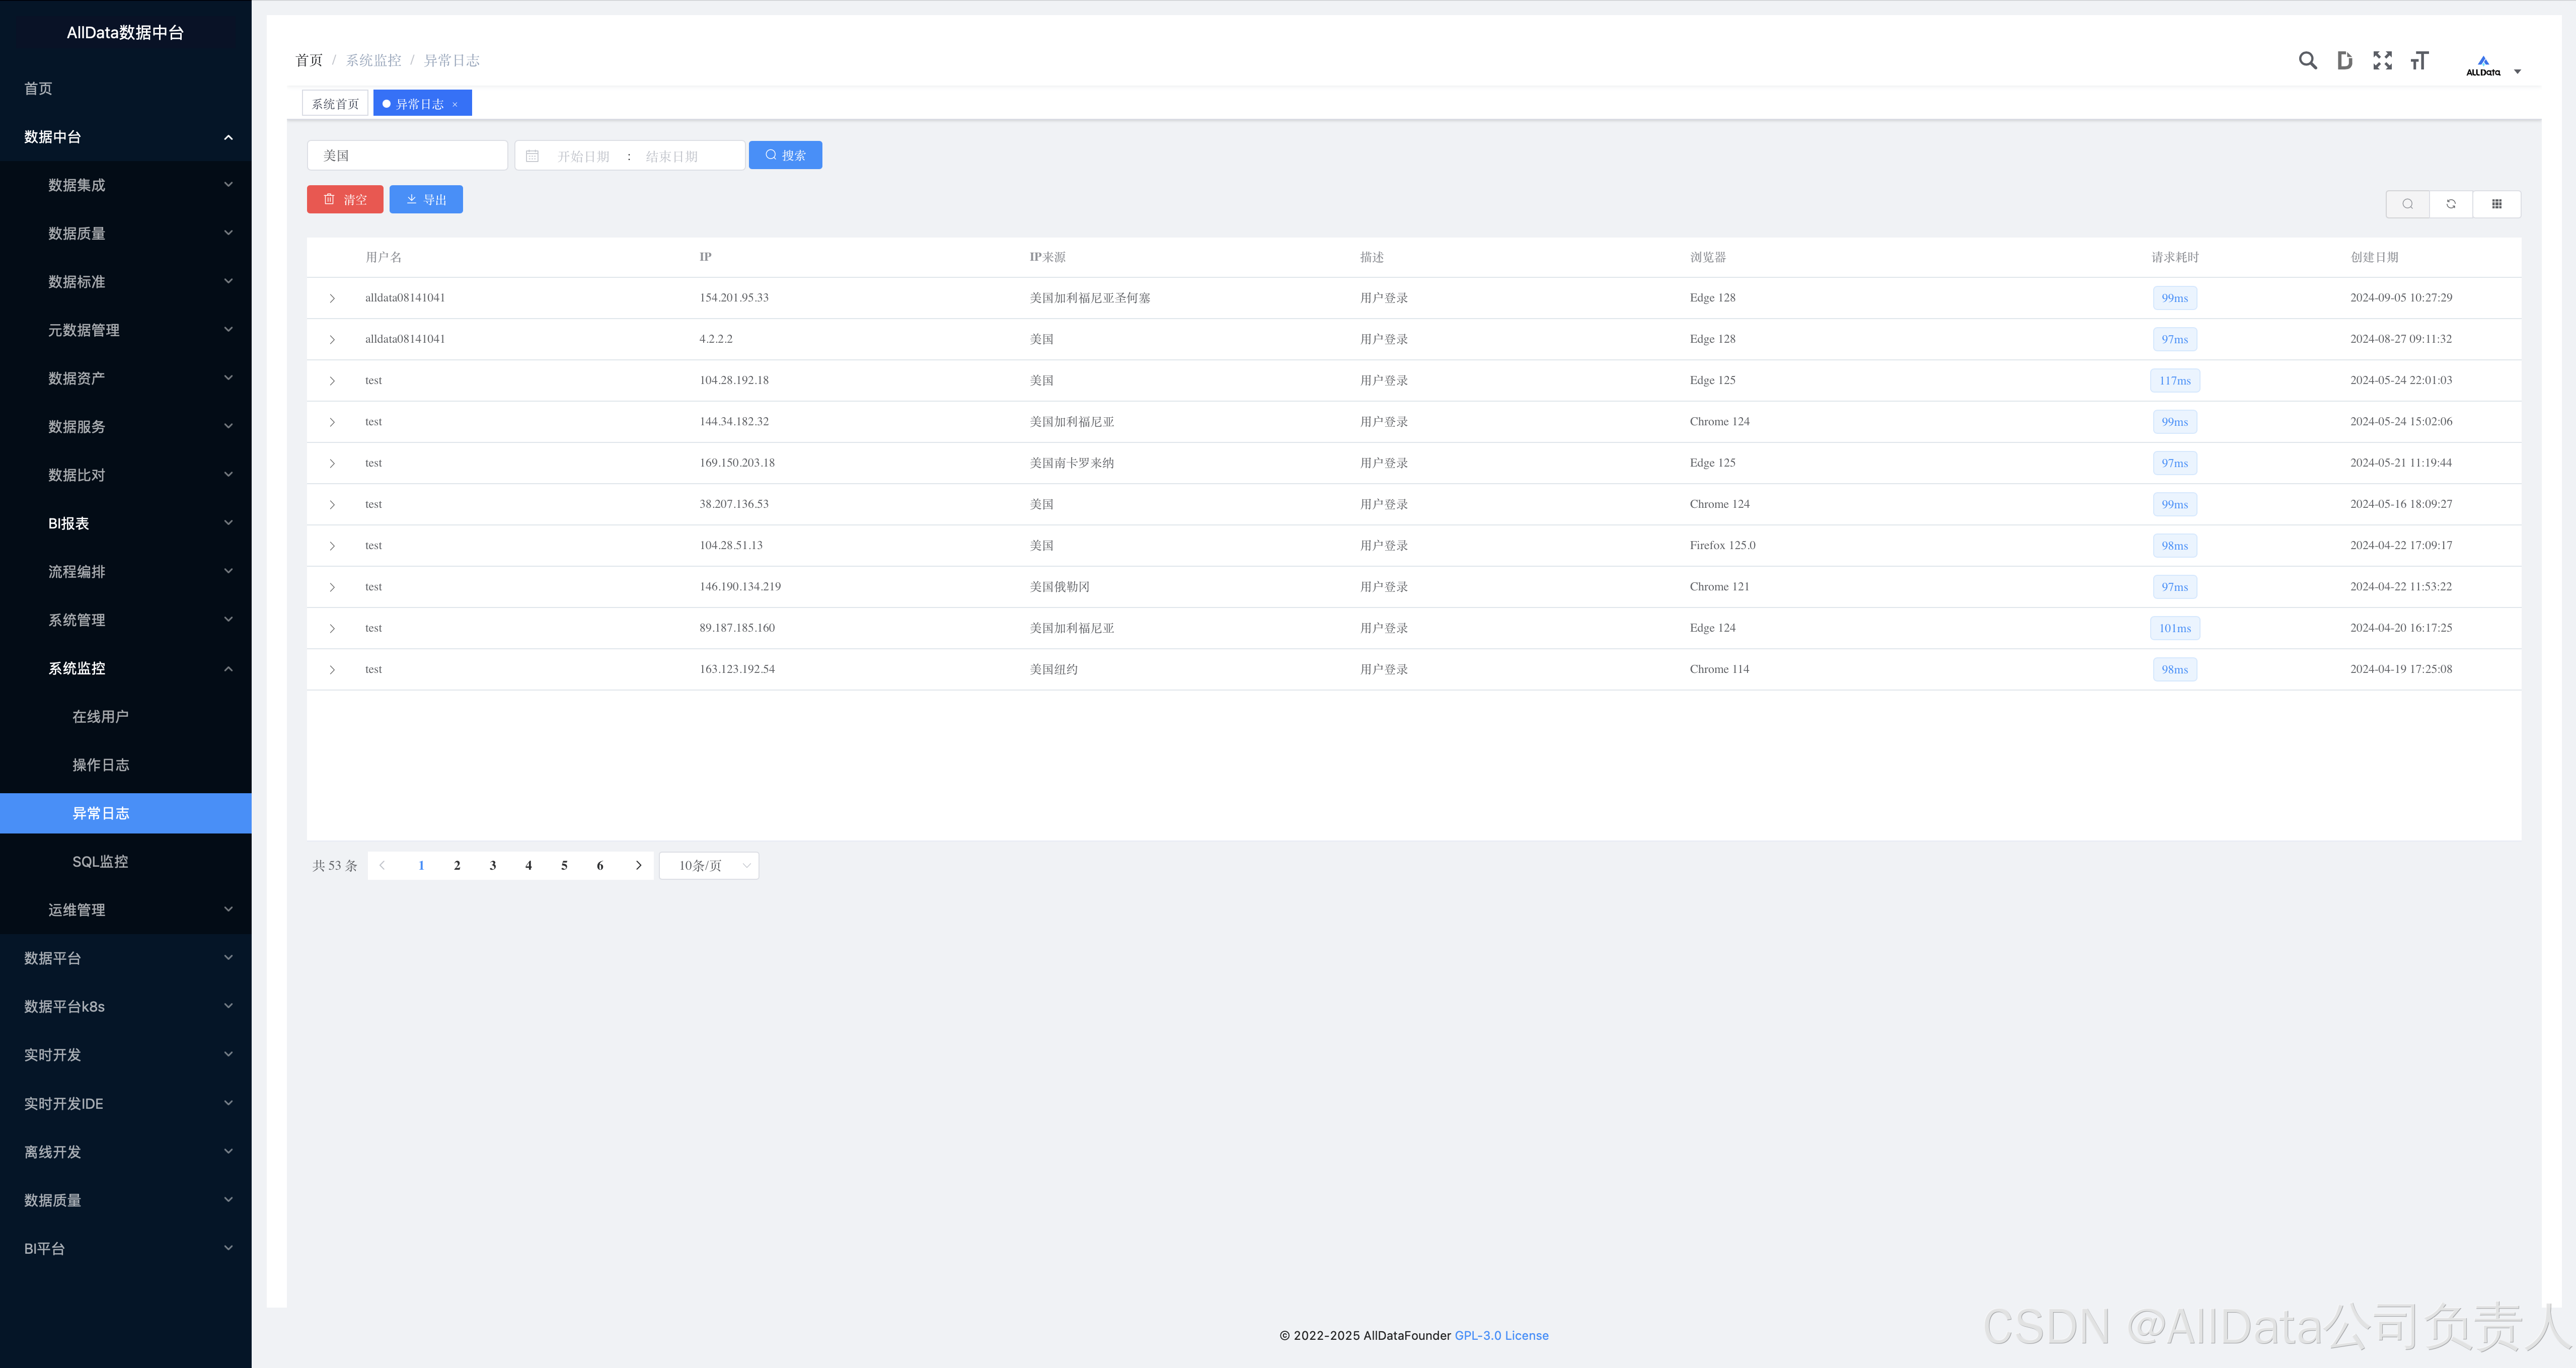
Task: Click the table refresh icon
Action: (2451, 204)
